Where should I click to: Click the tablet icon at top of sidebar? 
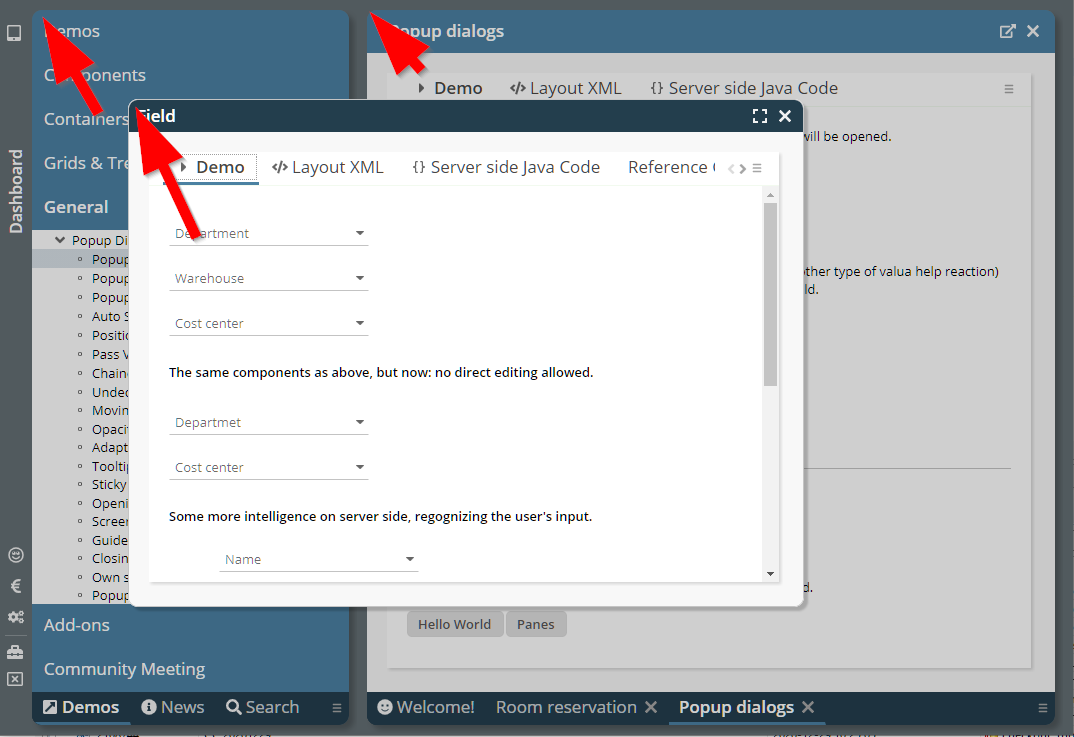click(x=14, y=33)
